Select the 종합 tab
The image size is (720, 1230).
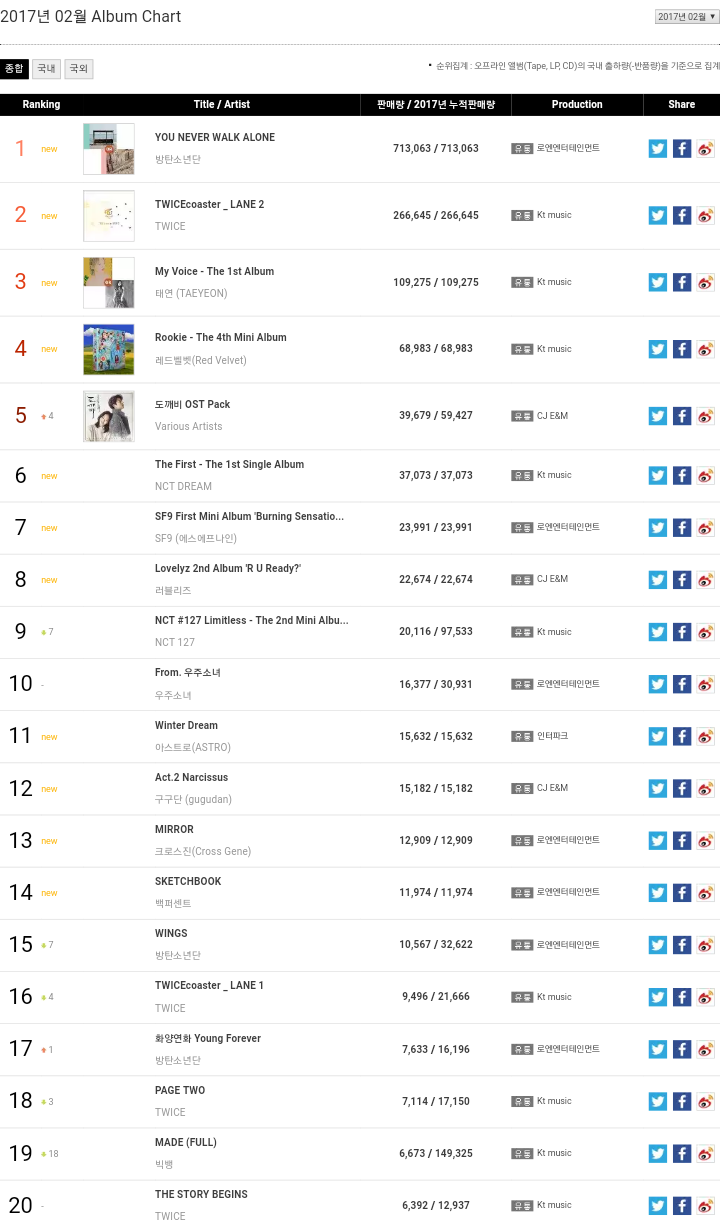click(x=14, y=69)
